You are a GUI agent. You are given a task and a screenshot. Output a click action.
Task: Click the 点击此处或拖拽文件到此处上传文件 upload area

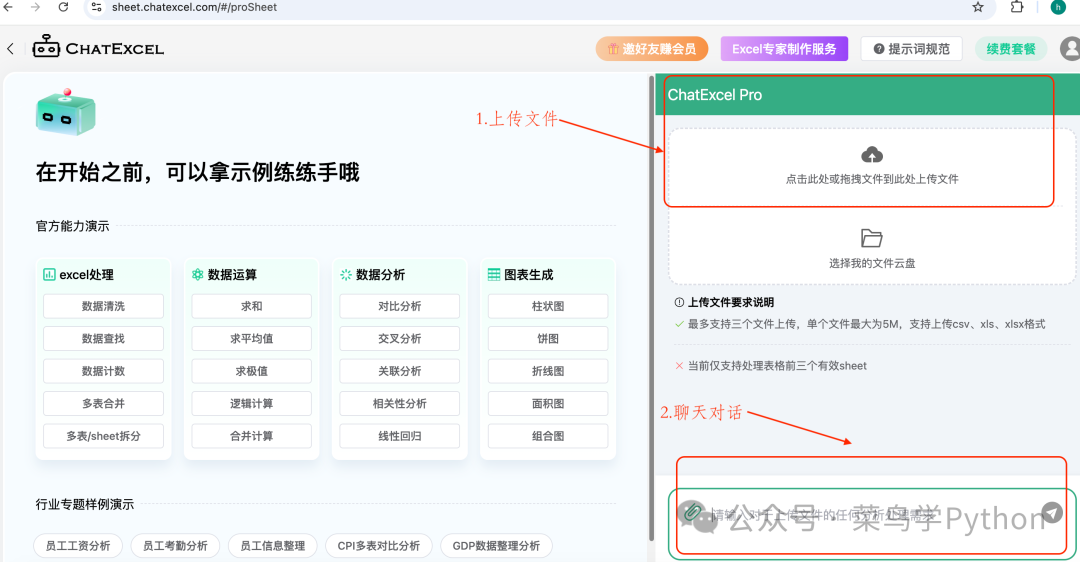pyautogui.click(x=872, y=167)
